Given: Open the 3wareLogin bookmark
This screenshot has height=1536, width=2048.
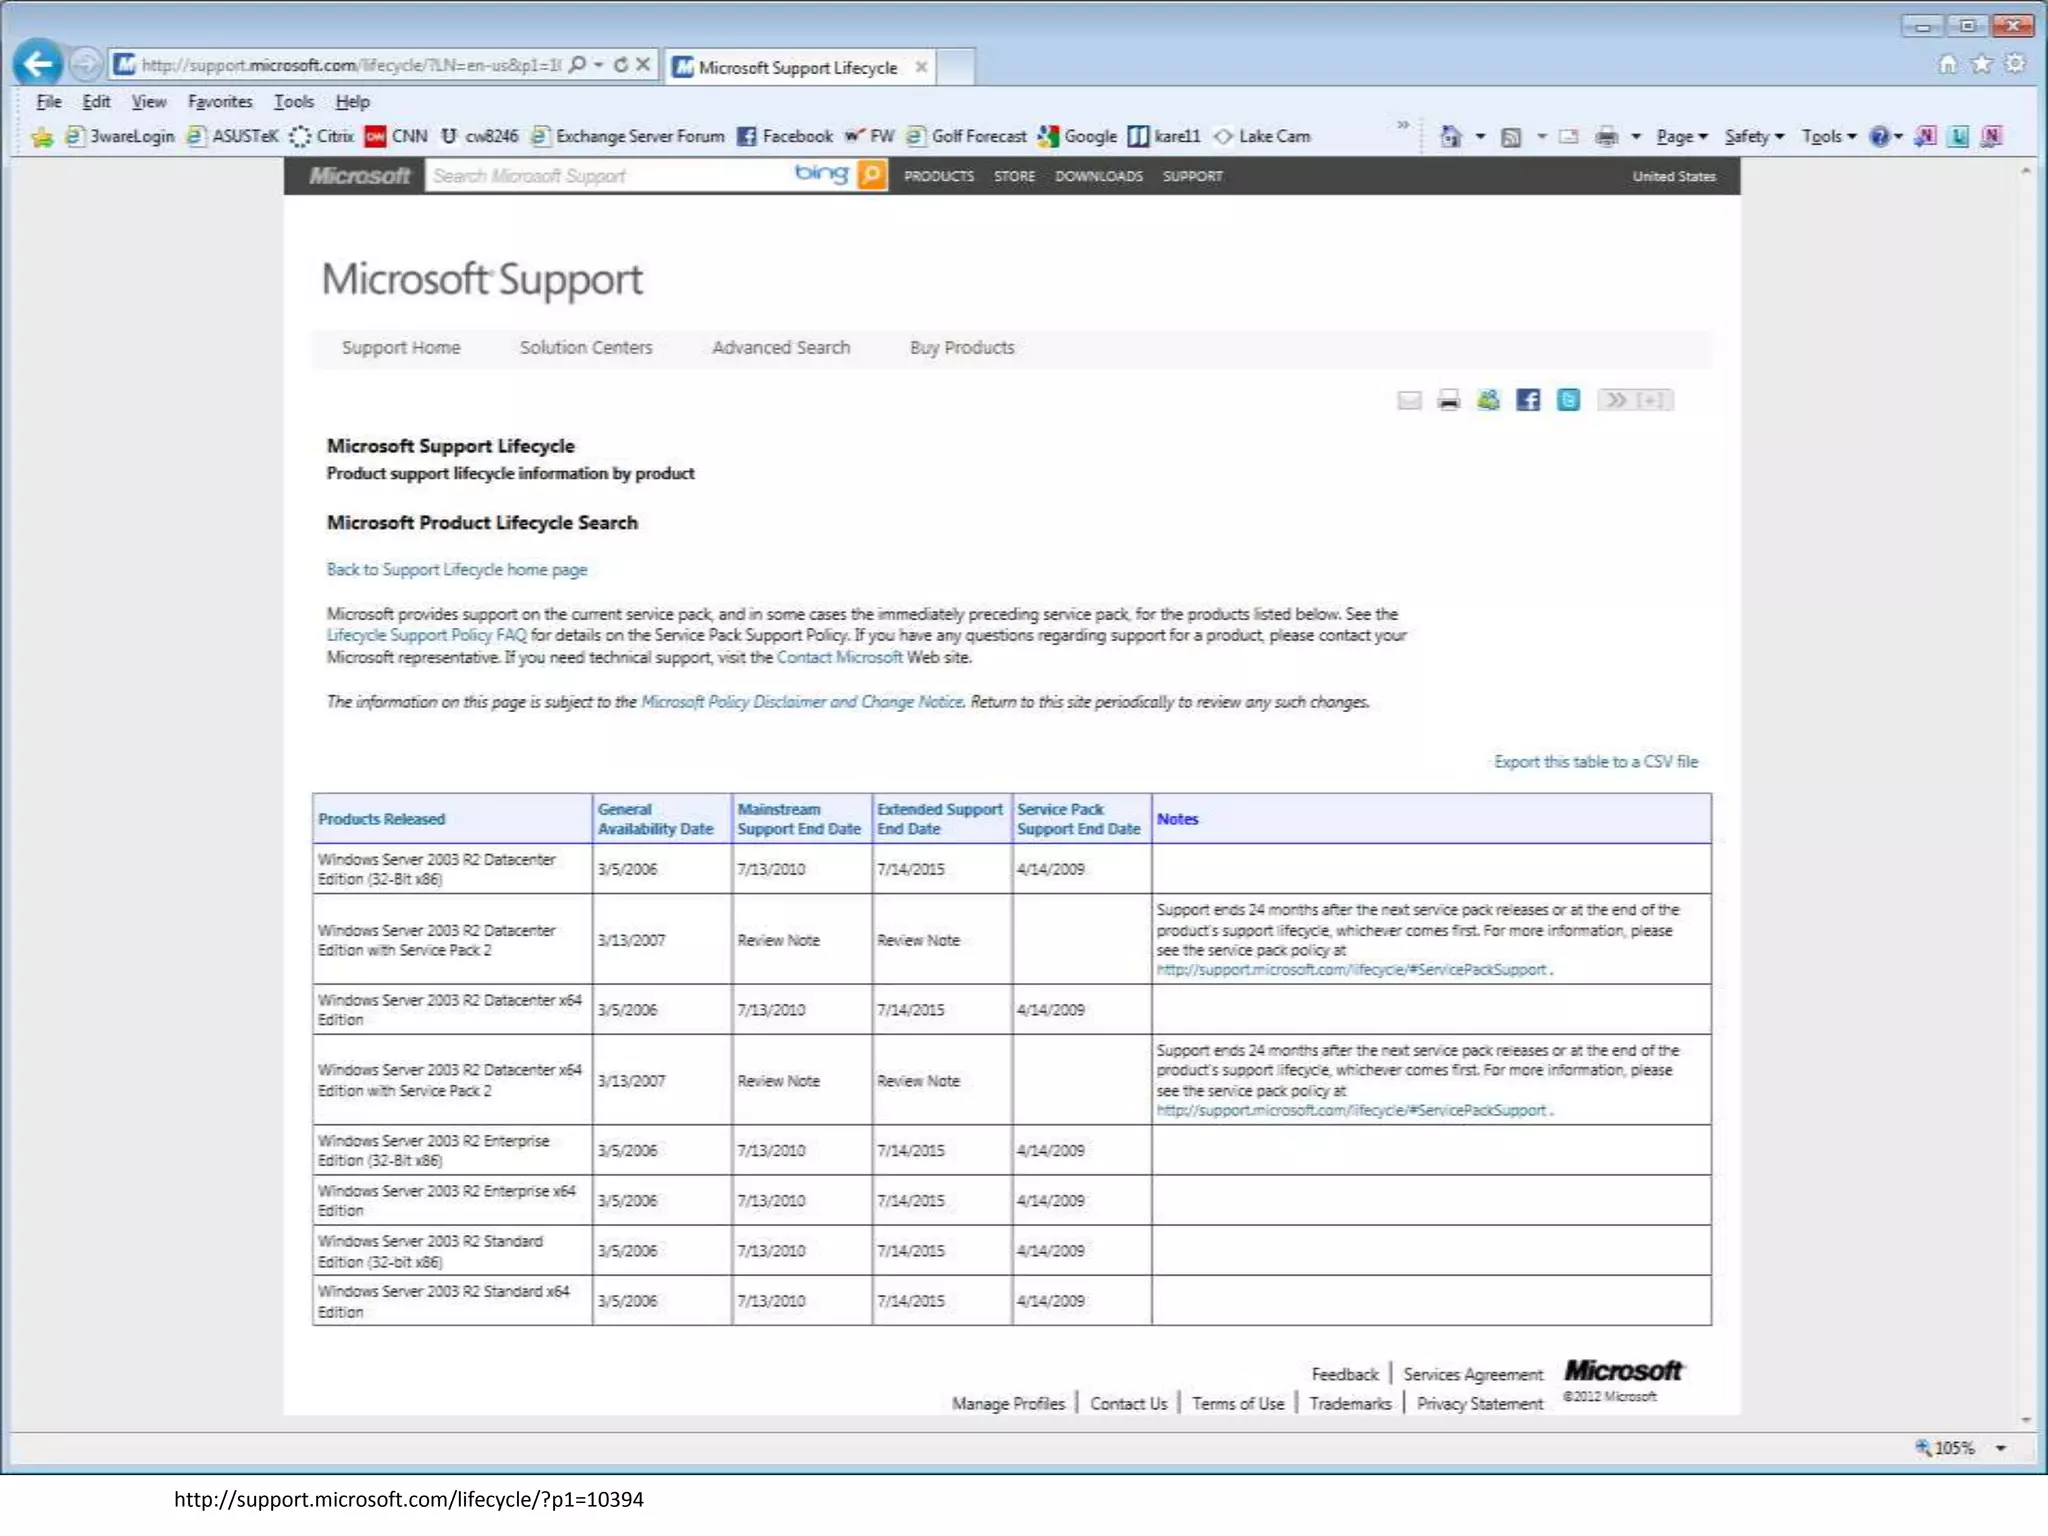Looking at the screenshot, I should [120, 136].
